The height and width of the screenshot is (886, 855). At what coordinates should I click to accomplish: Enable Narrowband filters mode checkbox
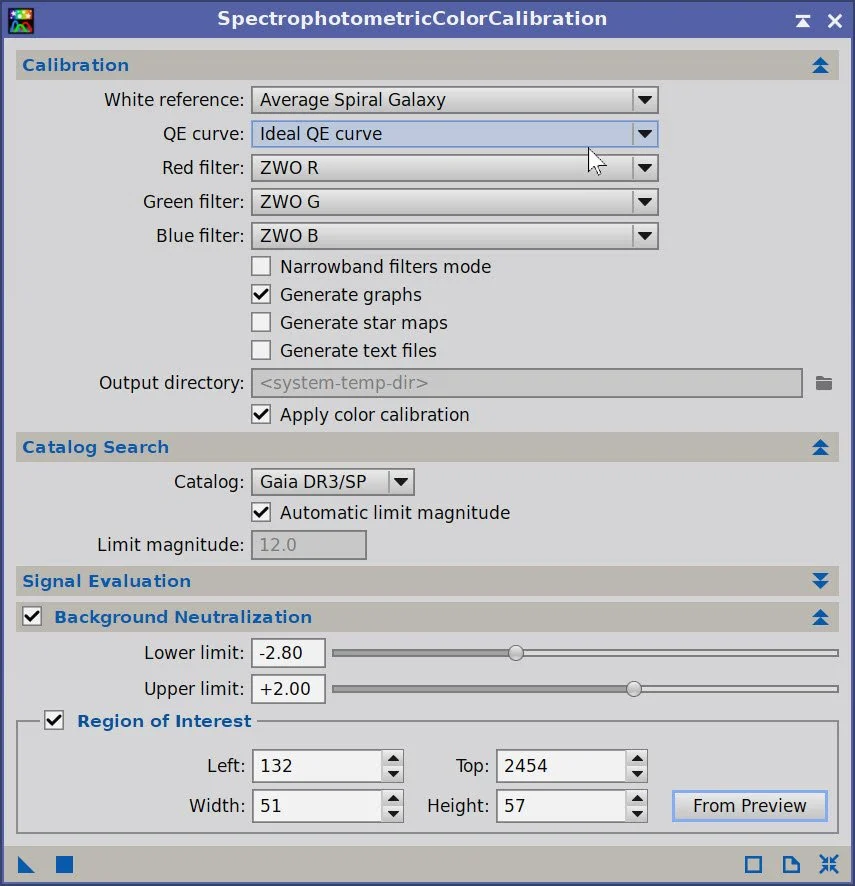click(261, 266)
